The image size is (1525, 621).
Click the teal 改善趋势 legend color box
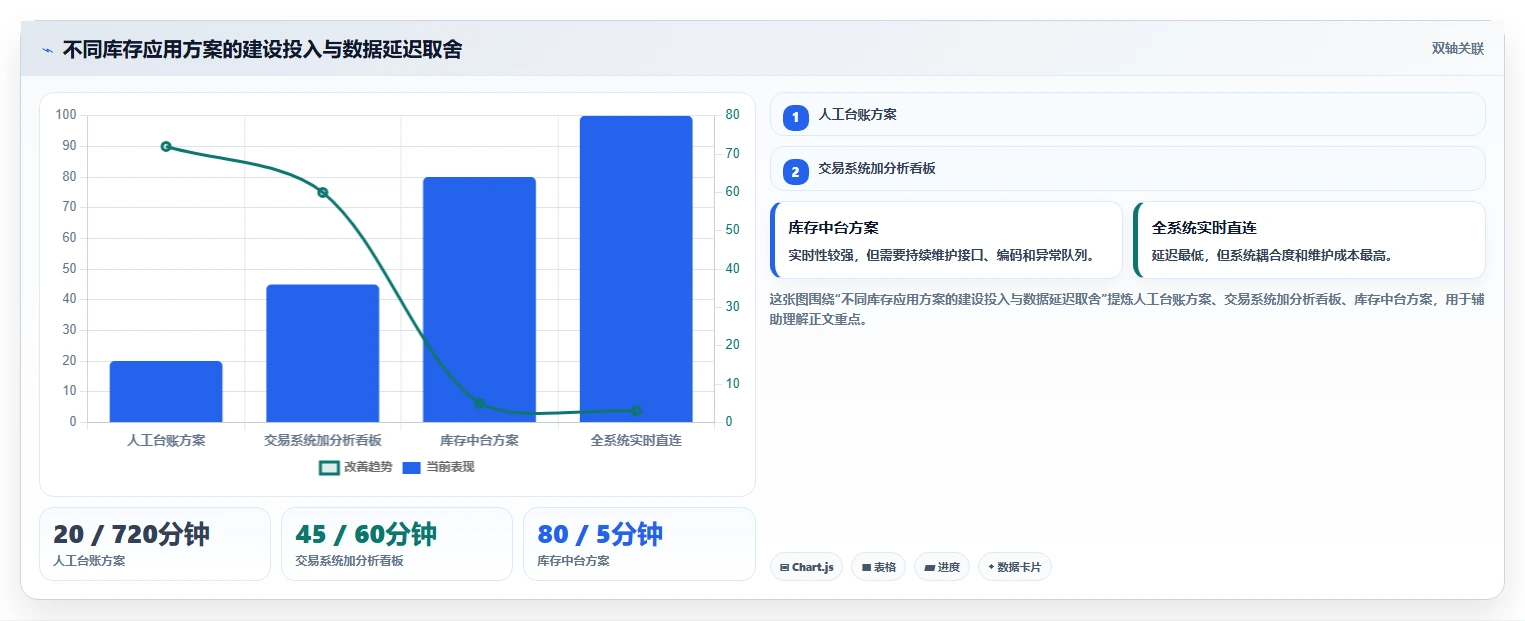(329, 467)
